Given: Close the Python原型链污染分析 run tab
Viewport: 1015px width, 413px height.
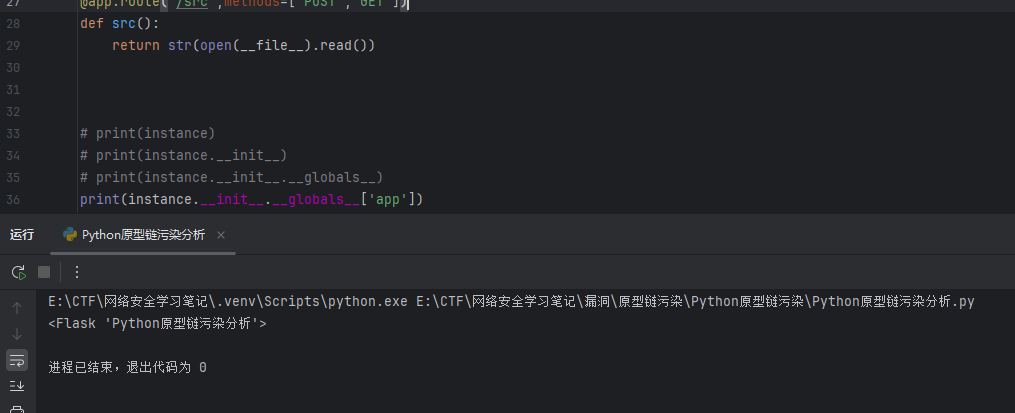Looking at the screenshot, I should (221, 235).
